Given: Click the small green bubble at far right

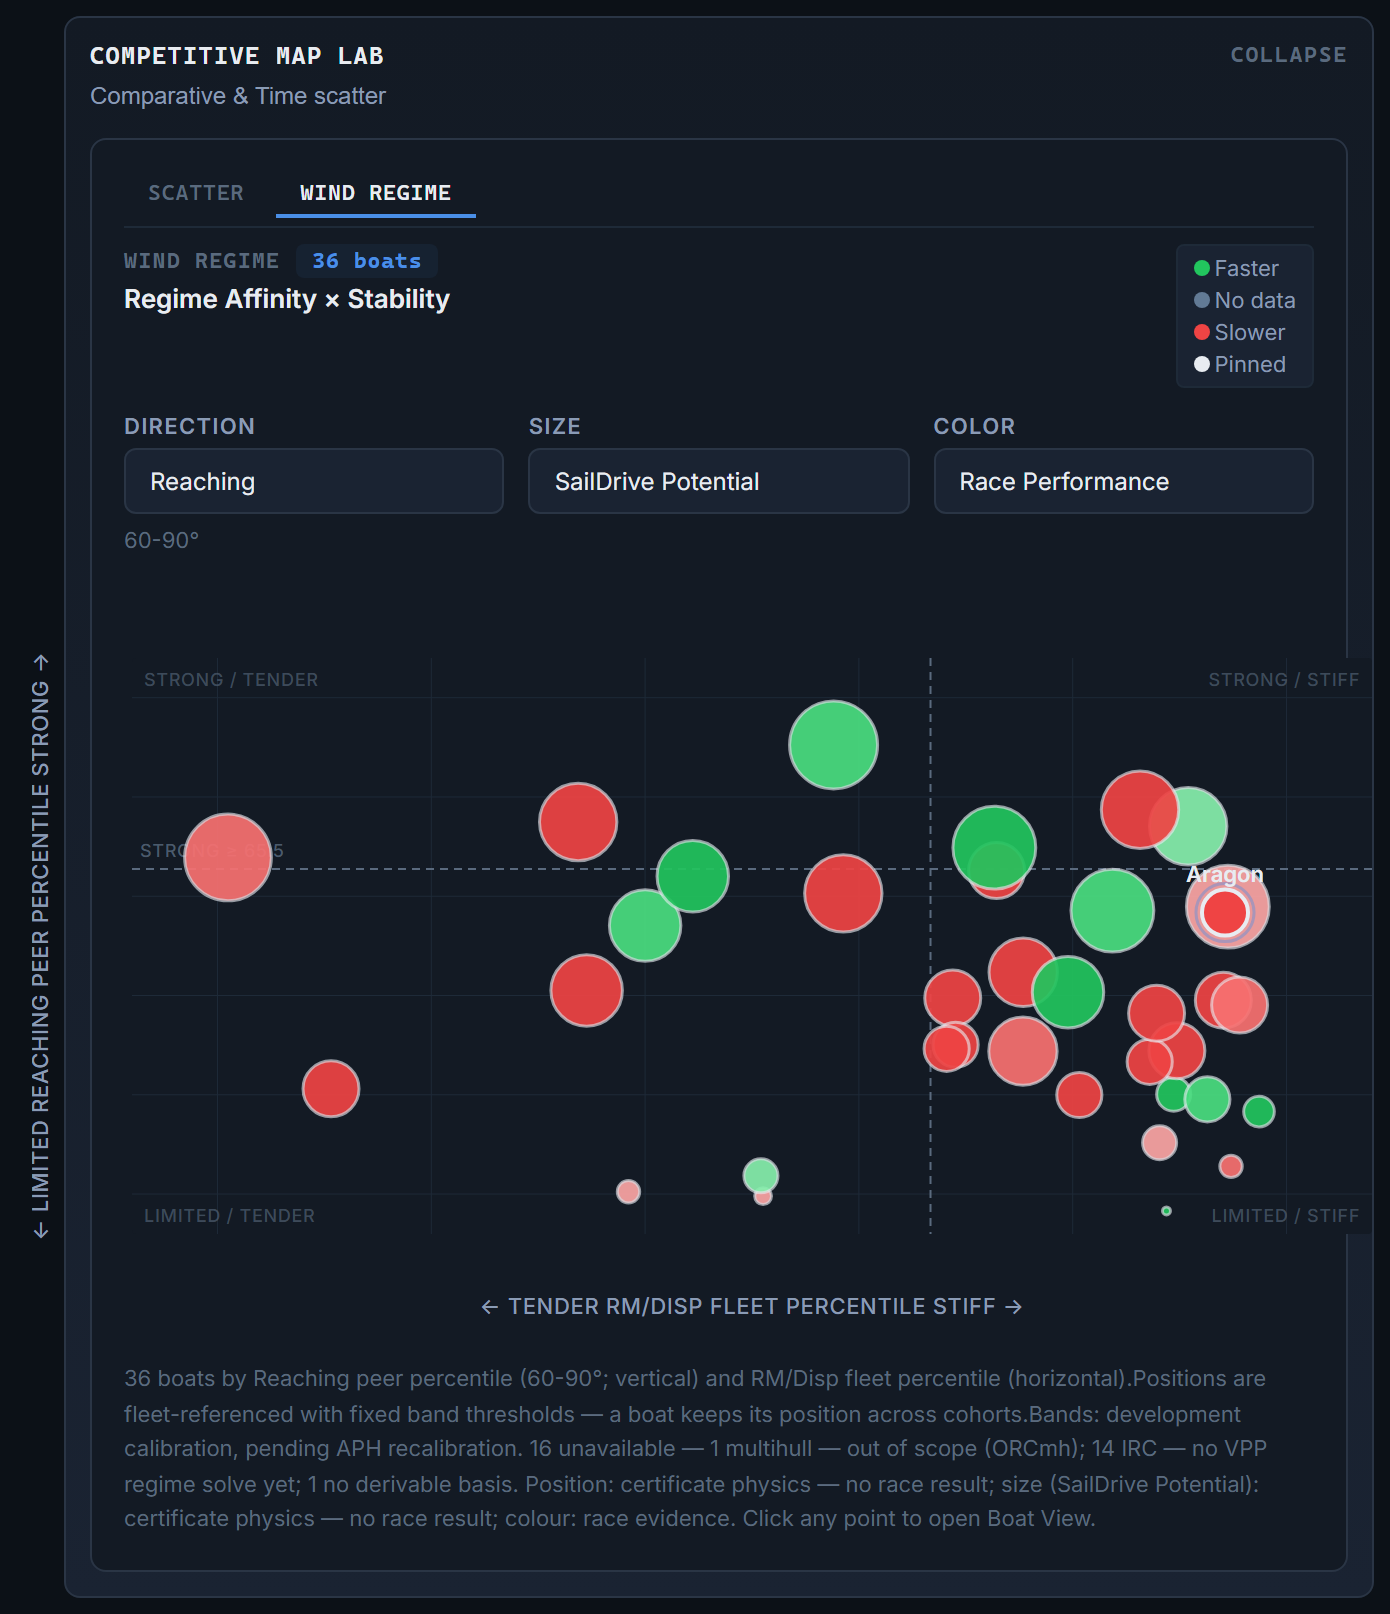Looking at the screenshot, I should click(1259, 1111).
